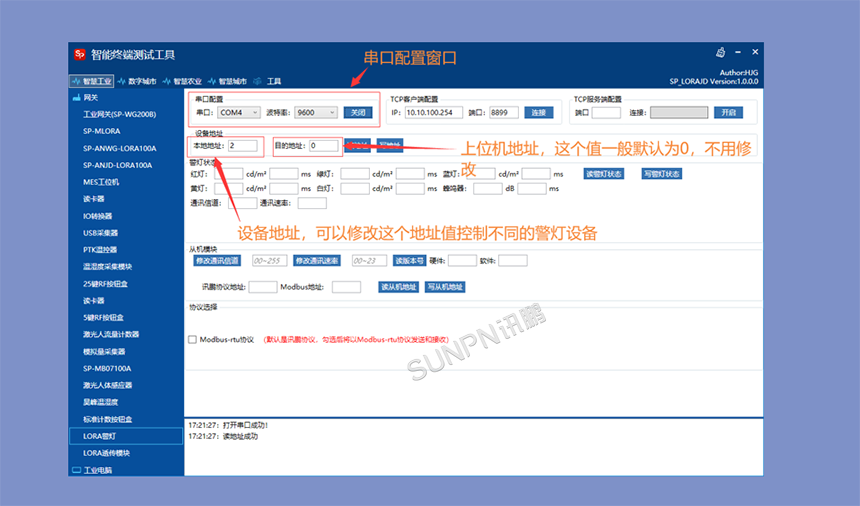Click the 读从机地址 button
The image size is (860, 506).
[399, 287]
